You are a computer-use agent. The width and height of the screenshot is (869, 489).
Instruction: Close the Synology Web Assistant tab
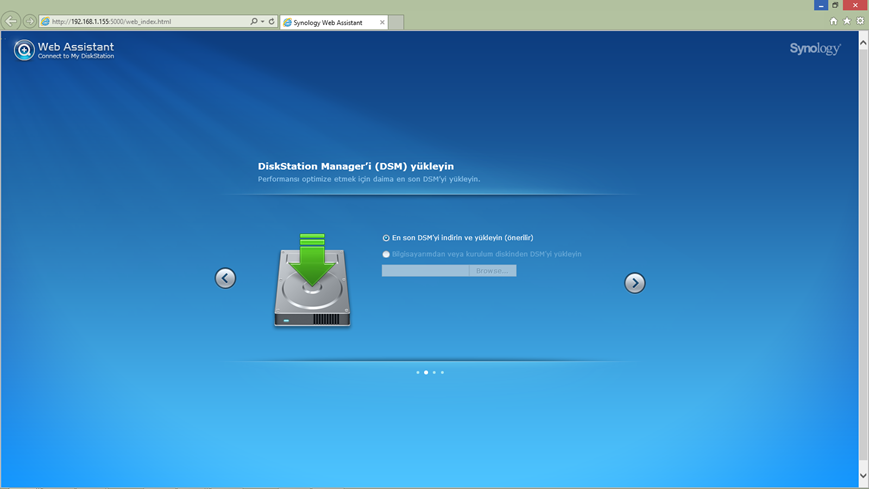pos(382,22)
